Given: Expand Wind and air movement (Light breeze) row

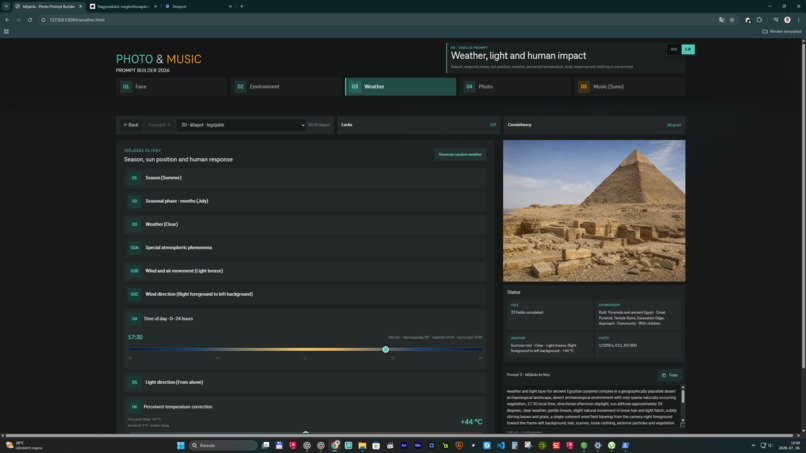Looking at the screenshot, I should [305, 271].
